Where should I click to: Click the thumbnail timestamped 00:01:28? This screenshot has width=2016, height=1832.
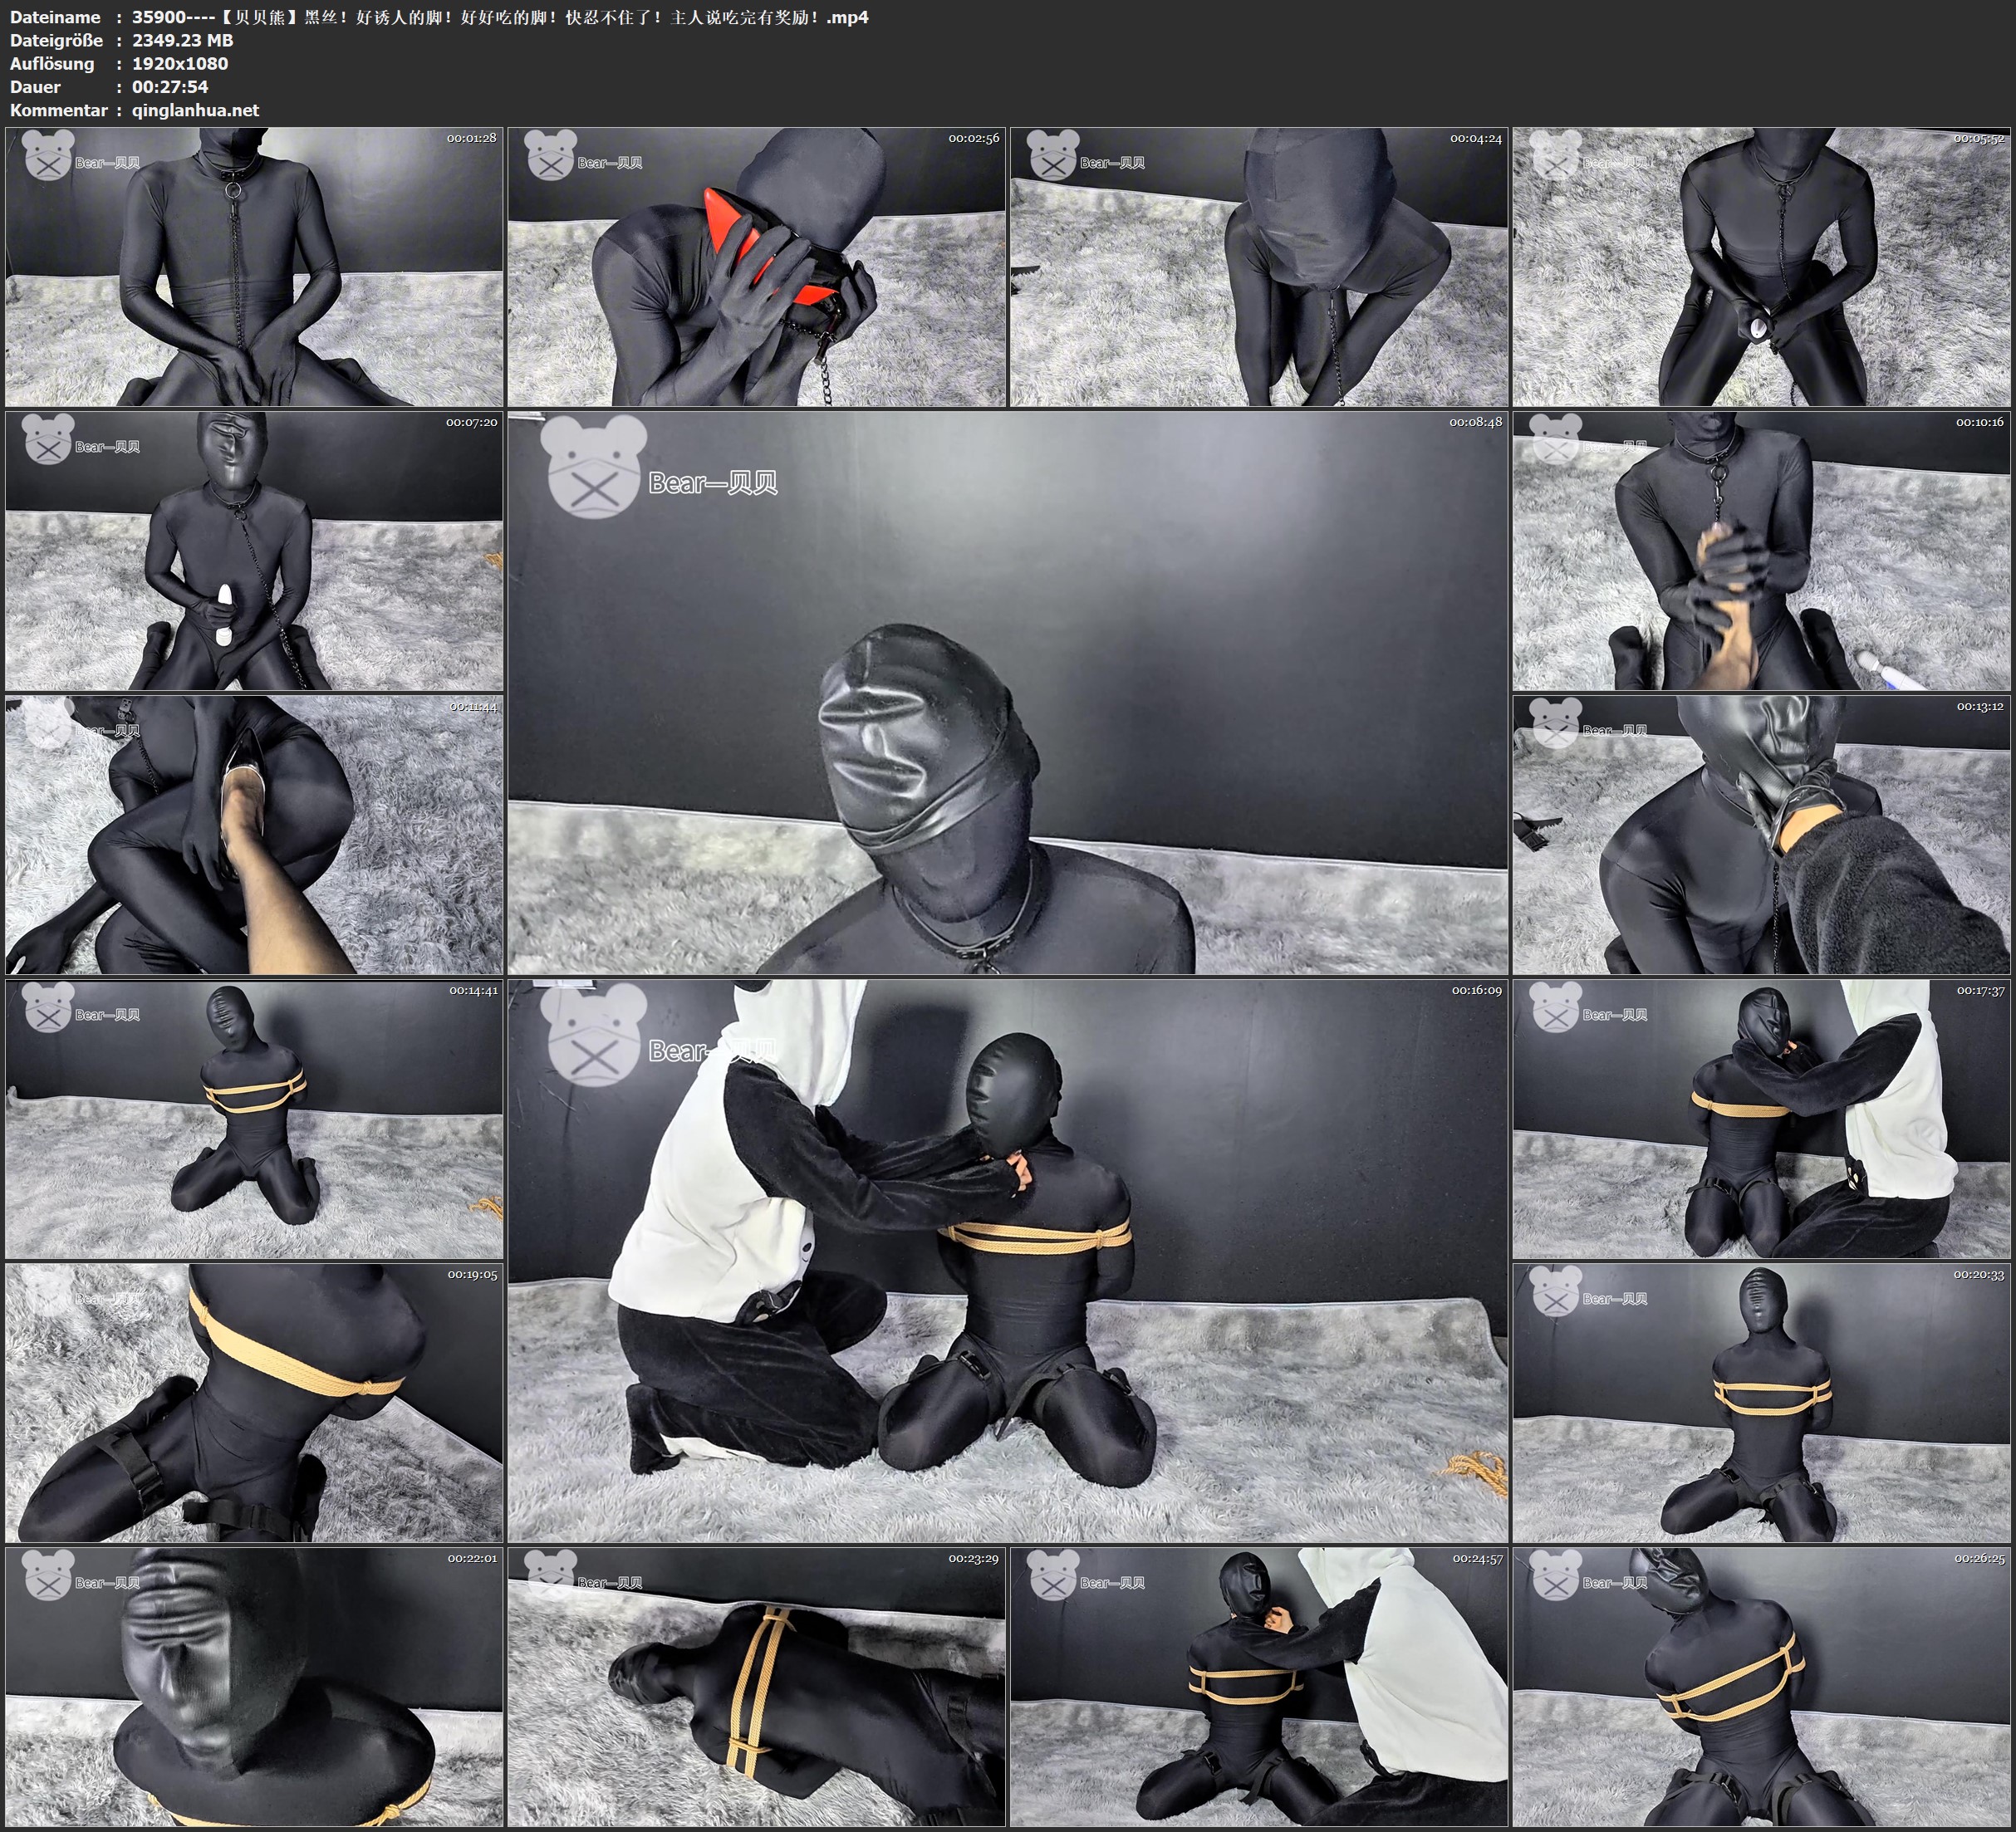[254, 266]
